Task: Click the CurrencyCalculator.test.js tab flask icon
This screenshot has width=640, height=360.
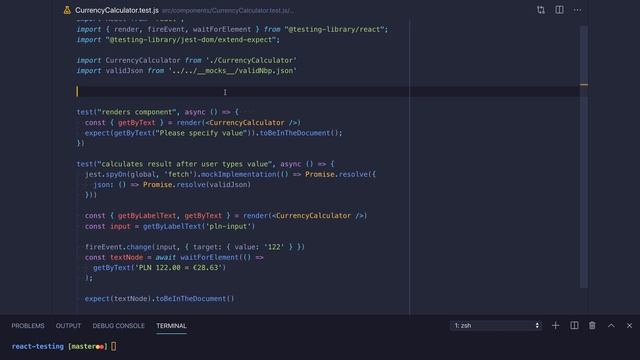Action: [67, 10]
